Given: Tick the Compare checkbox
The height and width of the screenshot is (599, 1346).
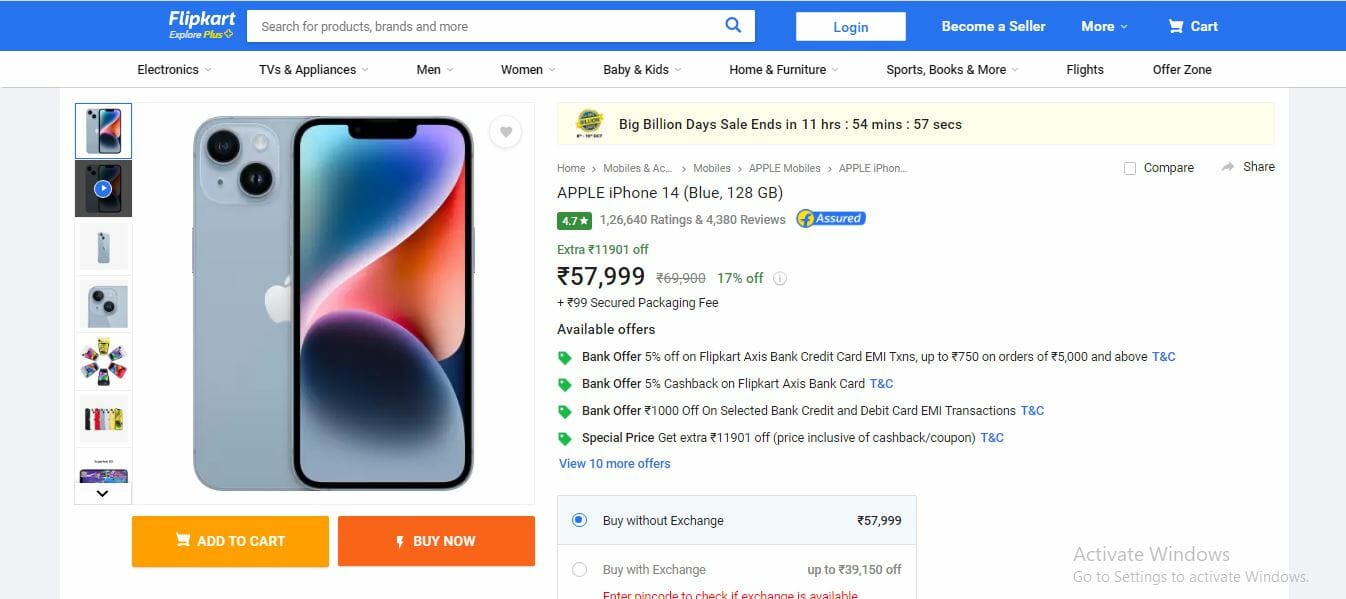Looking at the screenshot, I should tap(1130, 168).
